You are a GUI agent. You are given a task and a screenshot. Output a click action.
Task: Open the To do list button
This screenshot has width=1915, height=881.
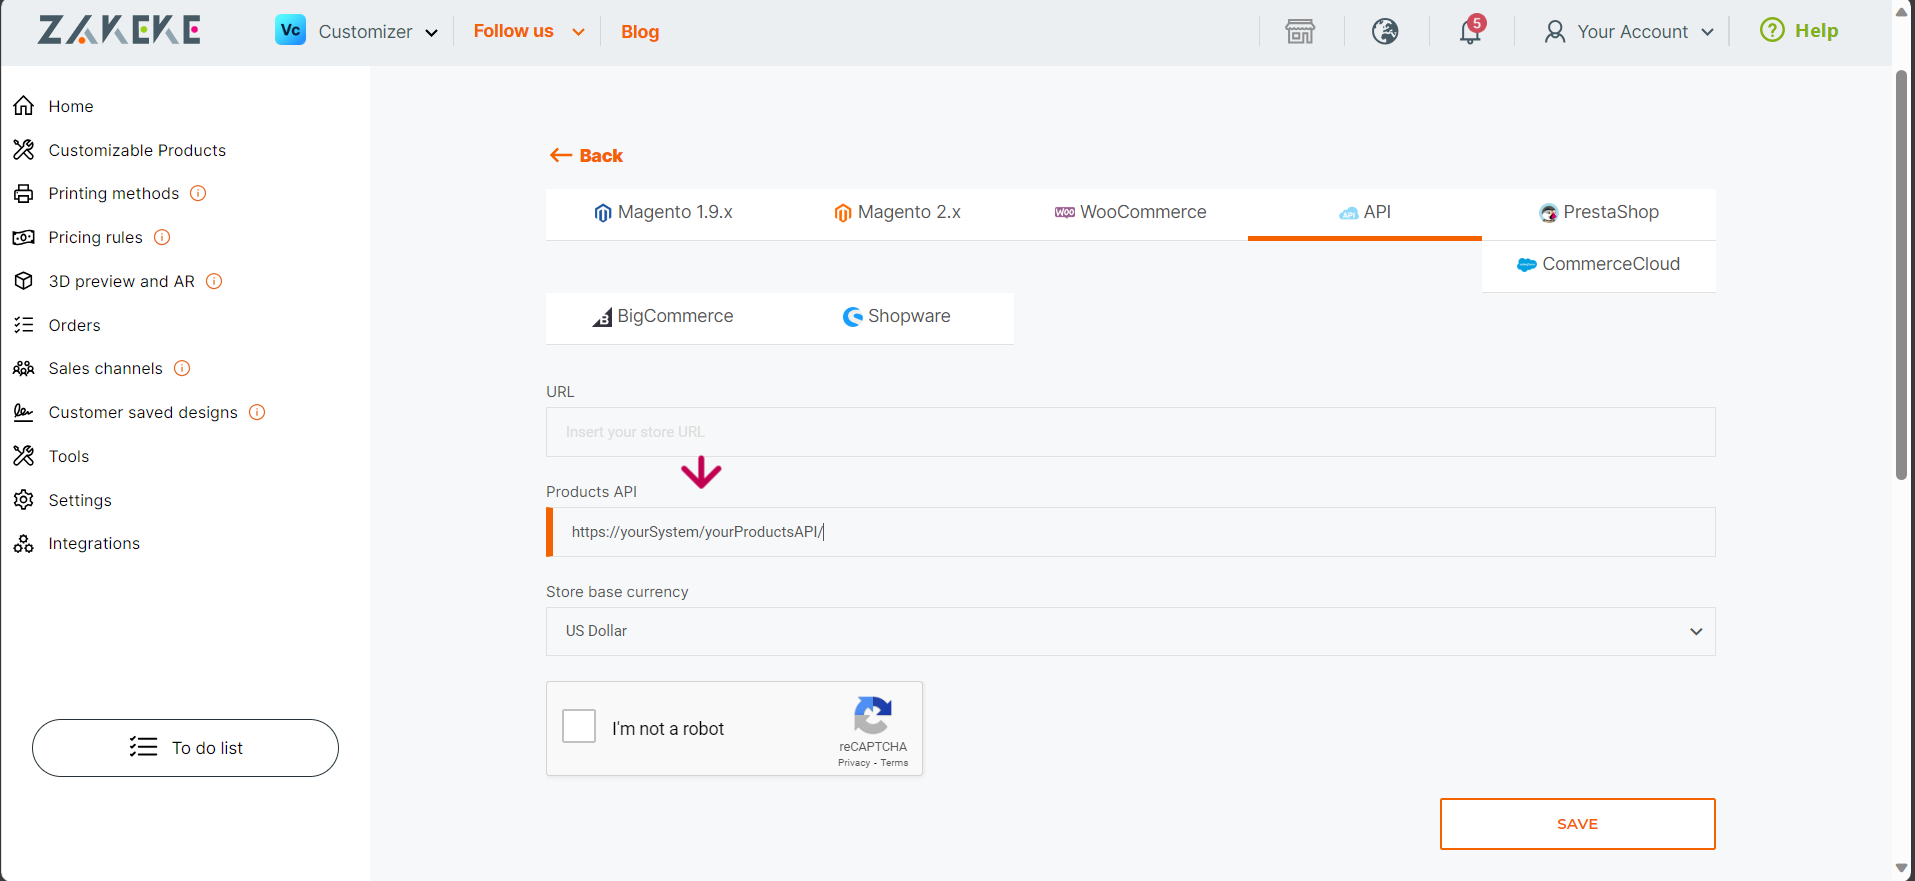(x=185, y=748)
